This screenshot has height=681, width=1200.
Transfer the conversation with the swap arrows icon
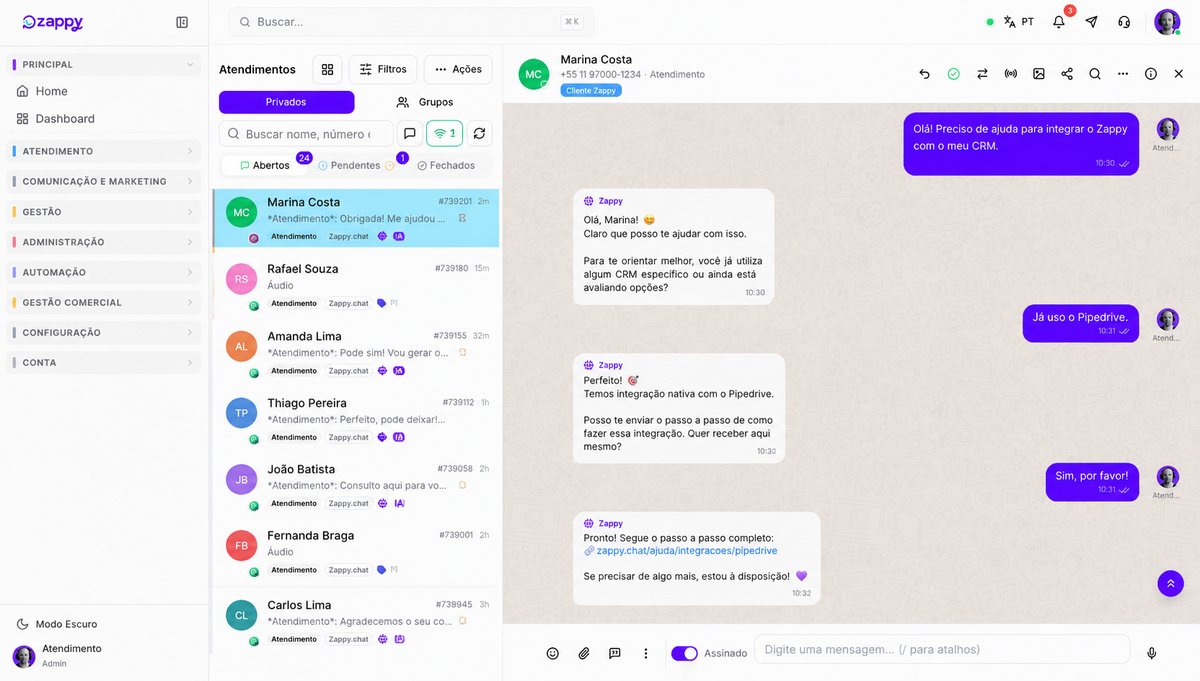982,74
